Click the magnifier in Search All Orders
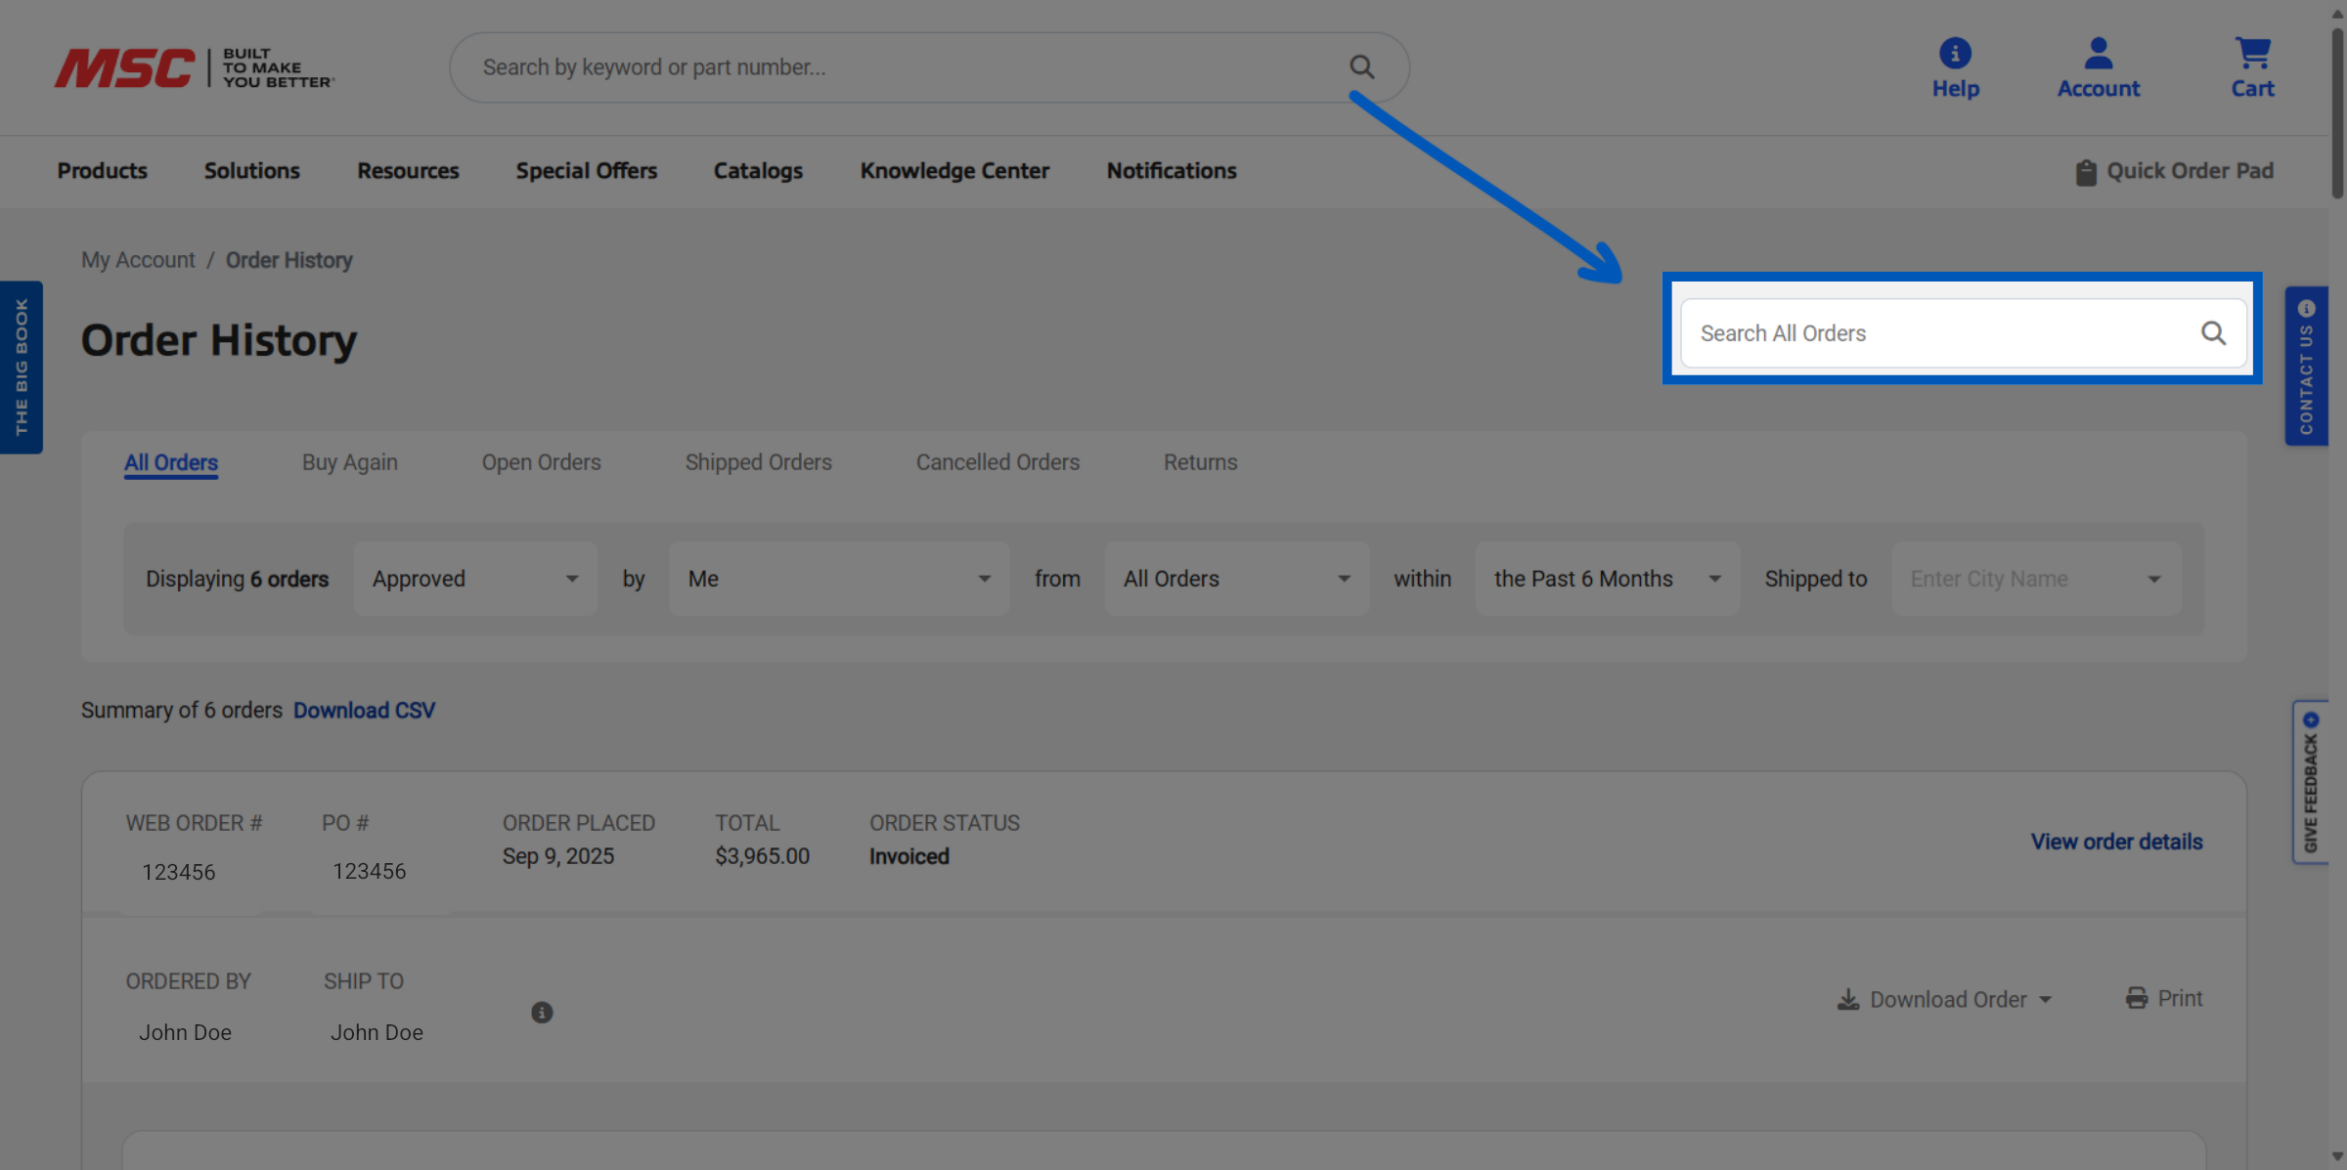Image resolution: width=2347 pixels, height=1170 pixels. tap(2213, 333)
